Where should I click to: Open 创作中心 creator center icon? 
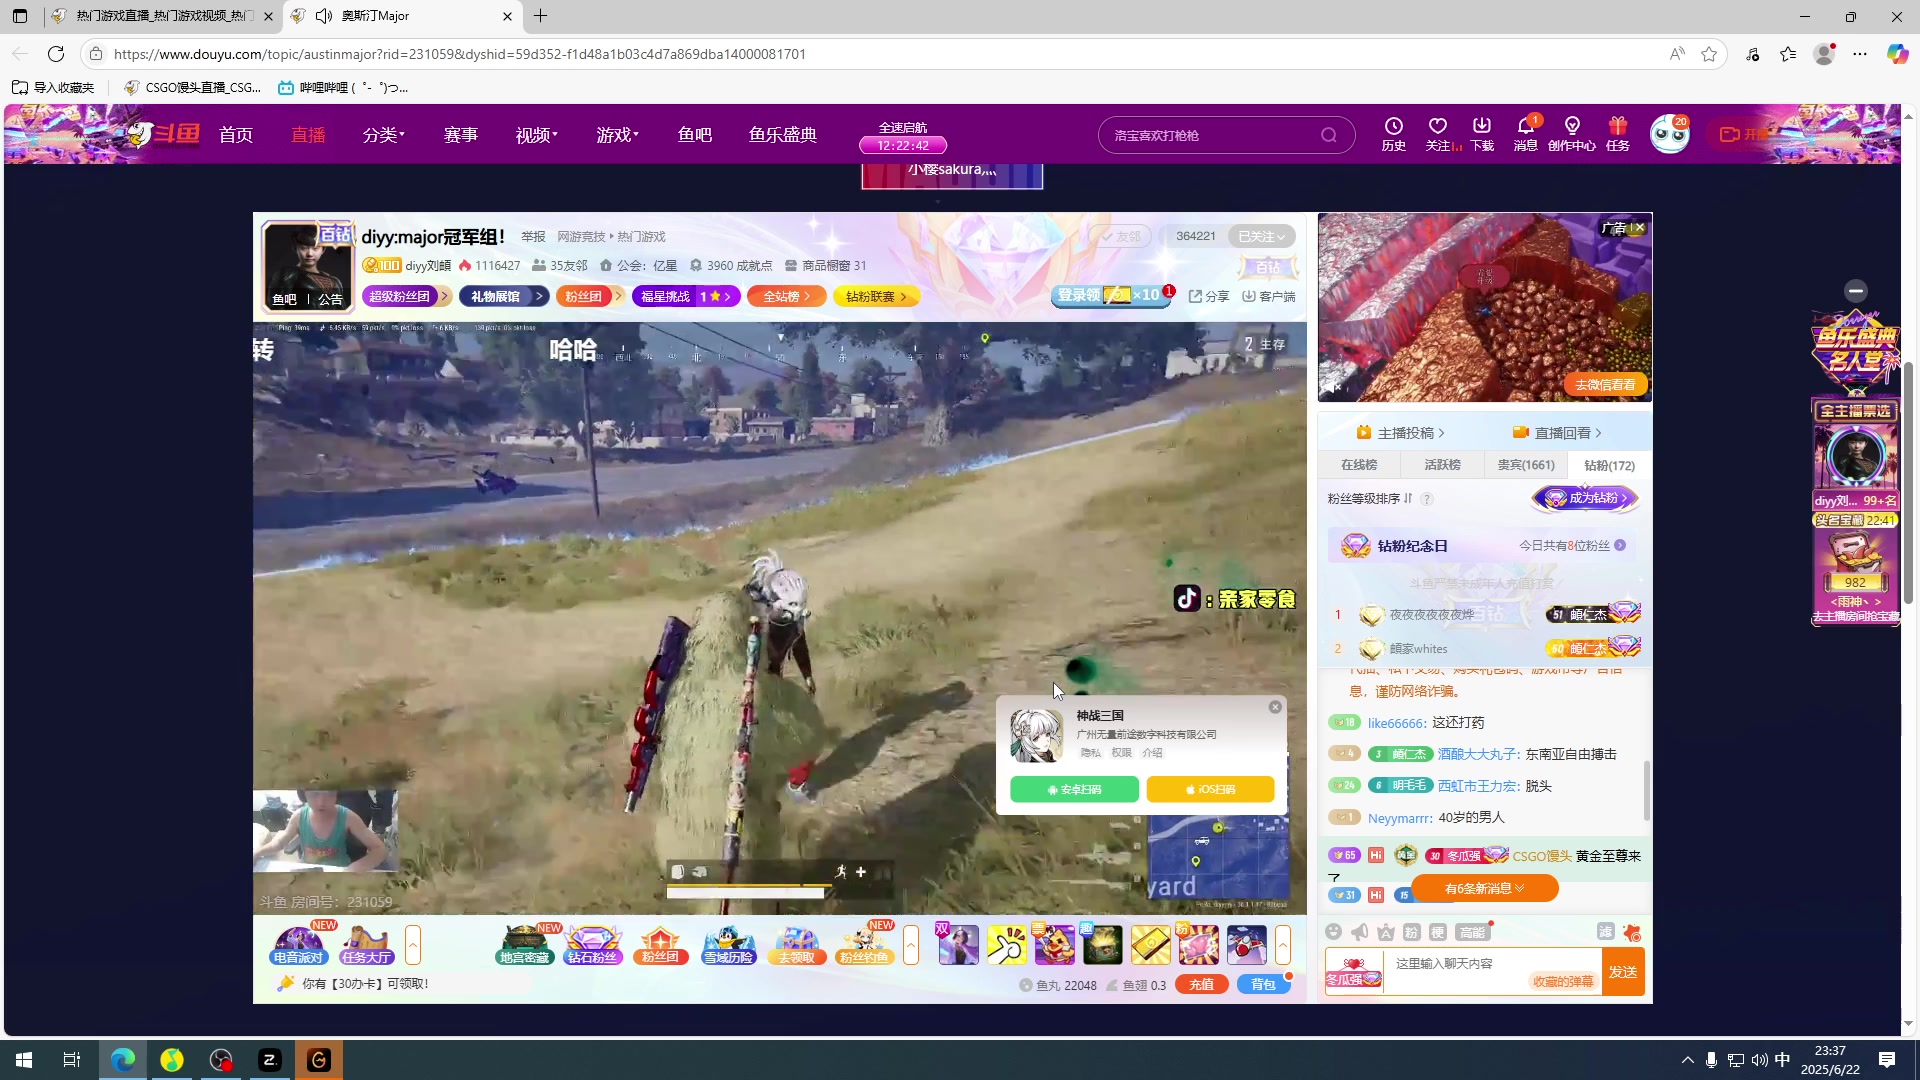click(1572, 133)
